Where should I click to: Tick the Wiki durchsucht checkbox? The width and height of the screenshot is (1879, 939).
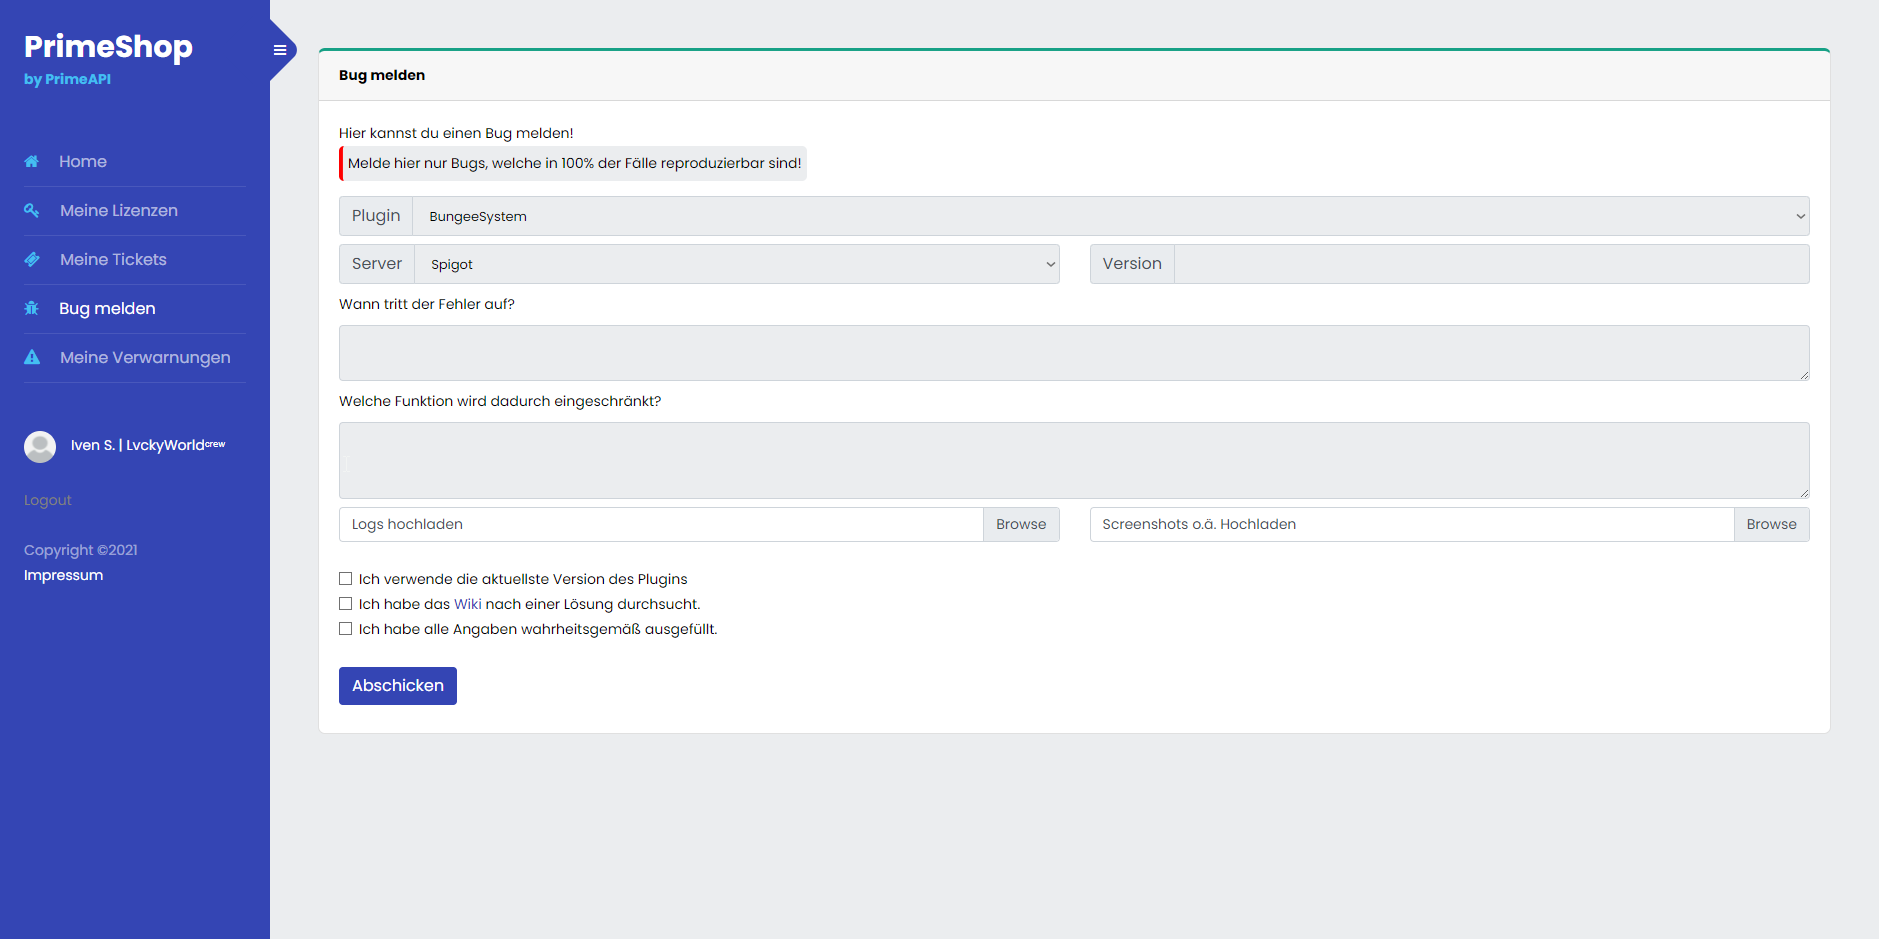[x=346, y=604]
